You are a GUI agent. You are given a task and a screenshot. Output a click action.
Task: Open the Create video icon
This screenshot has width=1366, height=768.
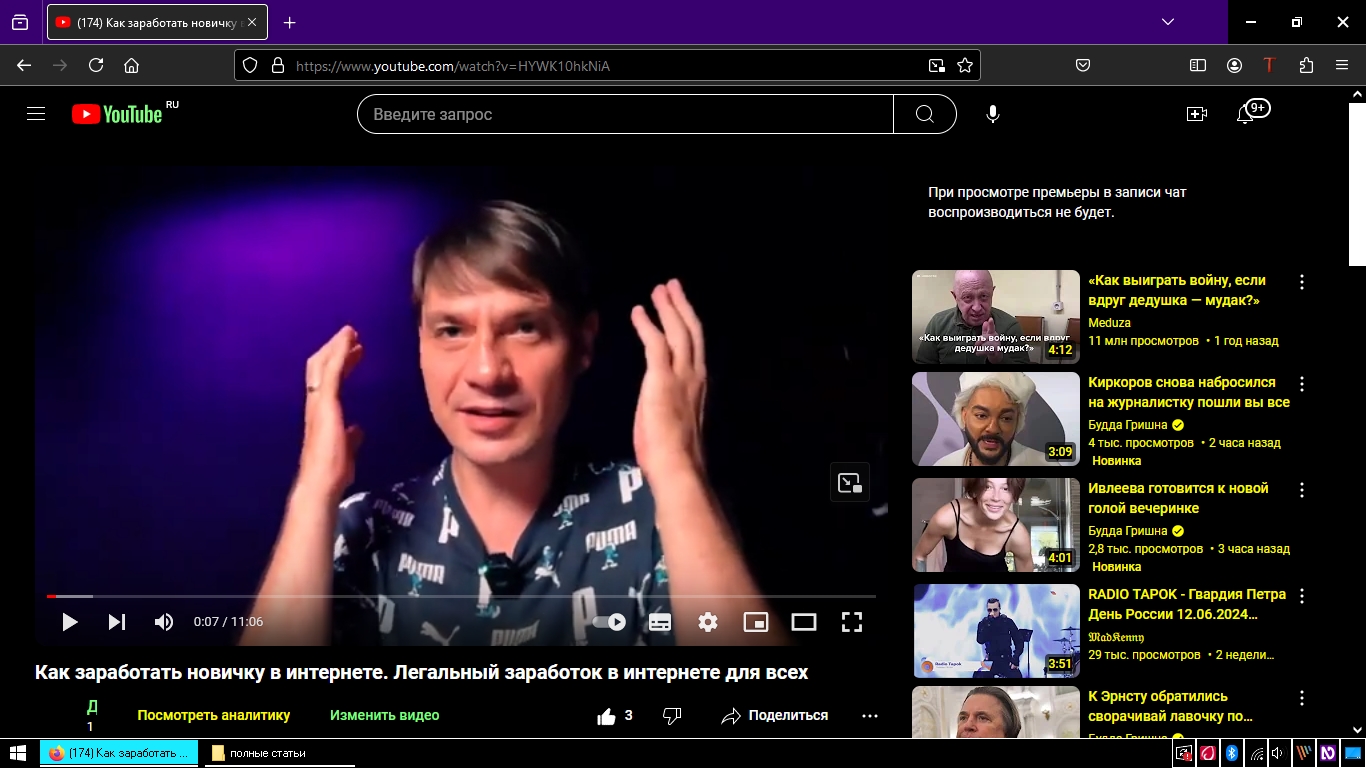1197,114
